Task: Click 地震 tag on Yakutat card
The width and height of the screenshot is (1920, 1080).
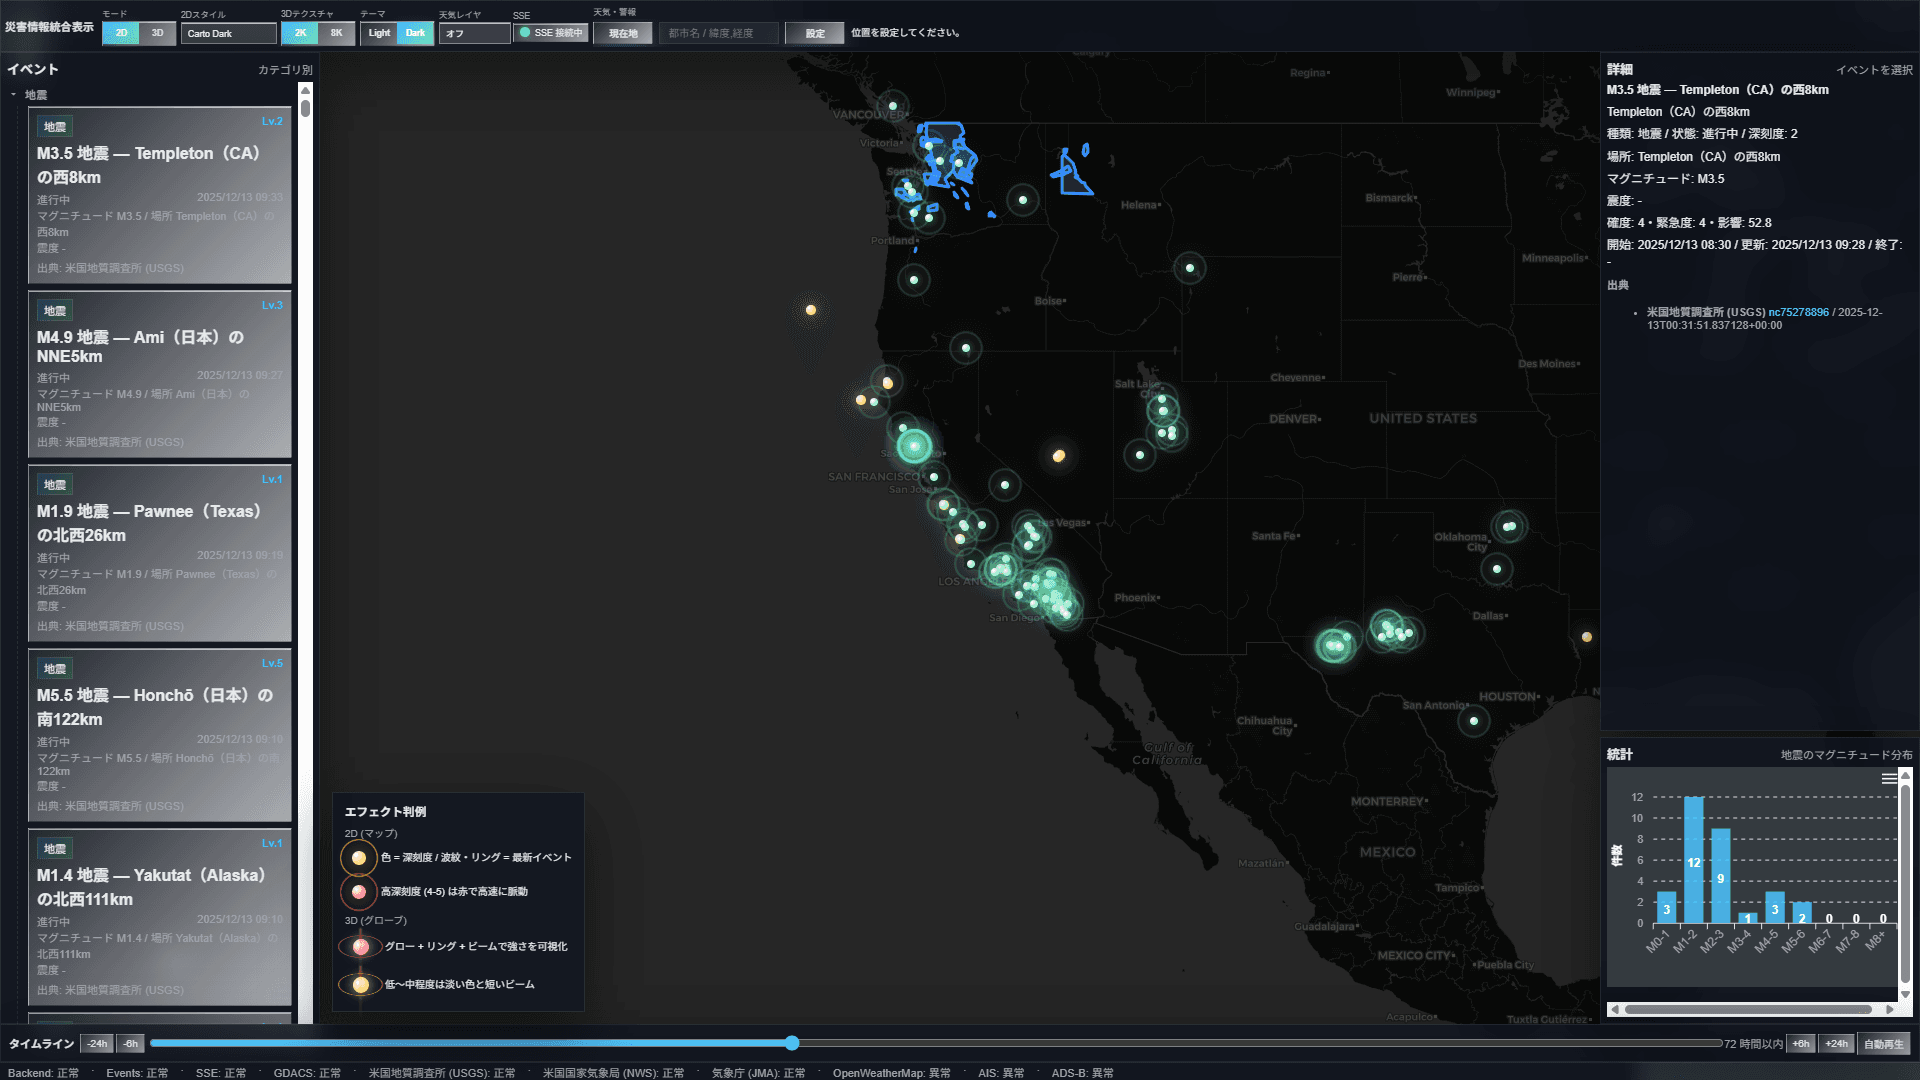Action: click(55, 849)
